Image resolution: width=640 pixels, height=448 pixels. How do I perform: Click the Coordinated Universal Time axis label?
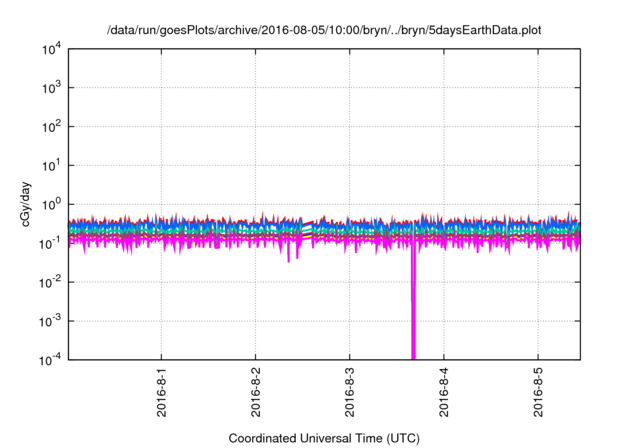[324, 438]
